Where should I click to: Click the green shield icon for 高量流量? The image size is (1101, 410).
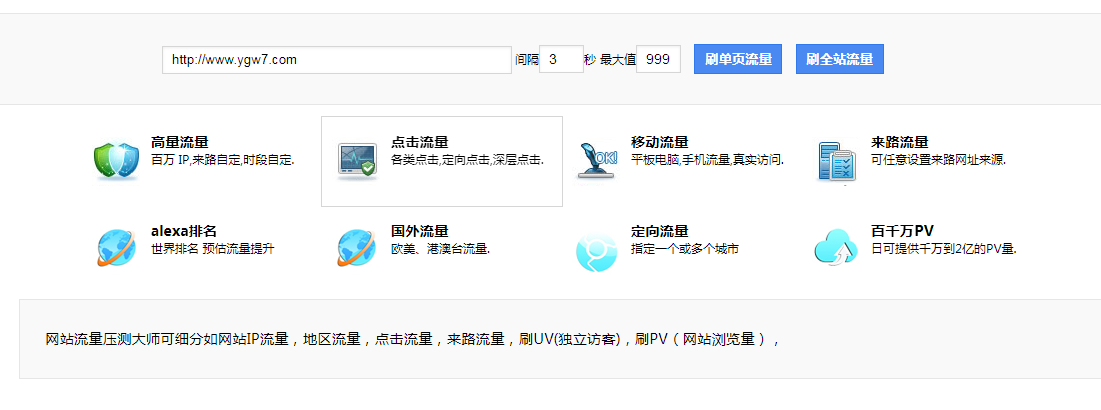117,160
